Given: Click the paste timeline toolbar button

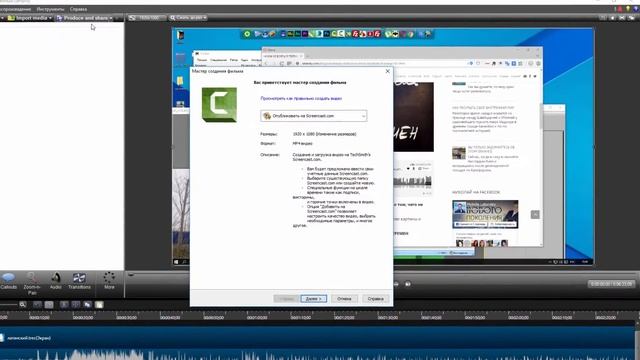Looking at the screenshot, I should [x=99, y=304].
